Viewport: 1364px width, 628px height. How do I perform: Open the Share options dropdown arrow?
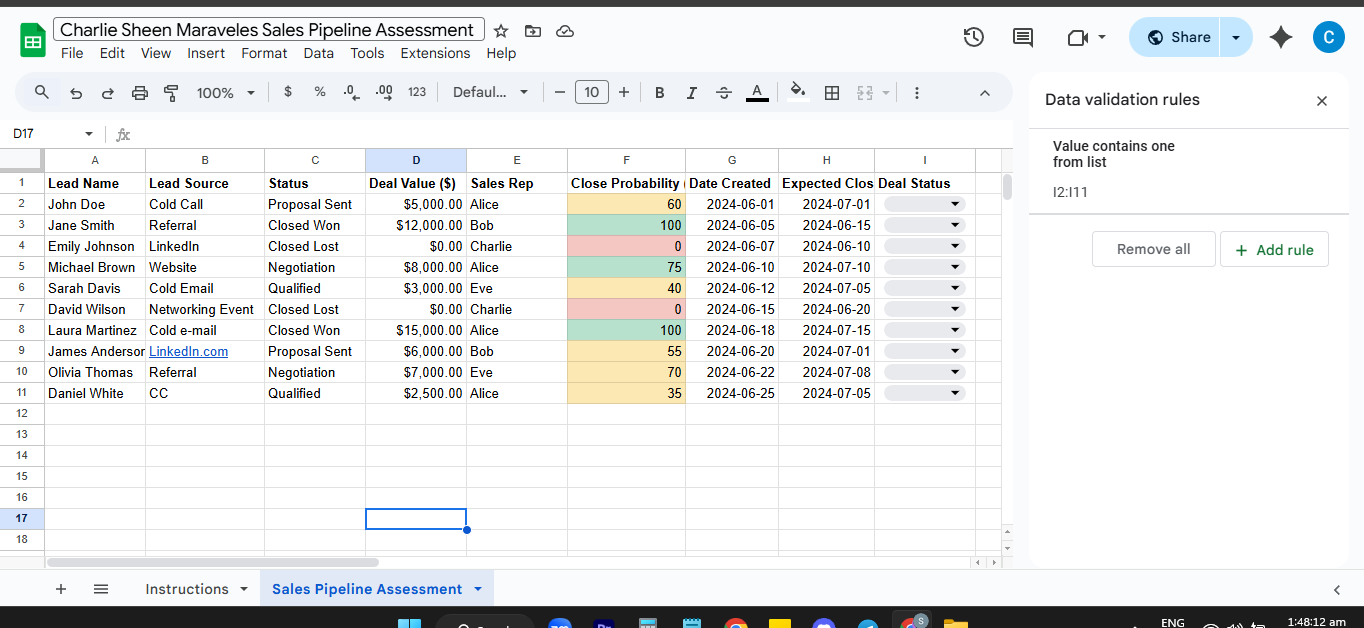[1236, 37]
